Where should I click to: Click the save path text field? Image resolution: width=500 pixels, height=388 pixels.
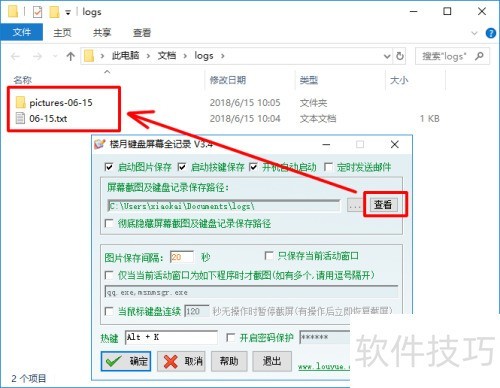[x=224, y=206]
